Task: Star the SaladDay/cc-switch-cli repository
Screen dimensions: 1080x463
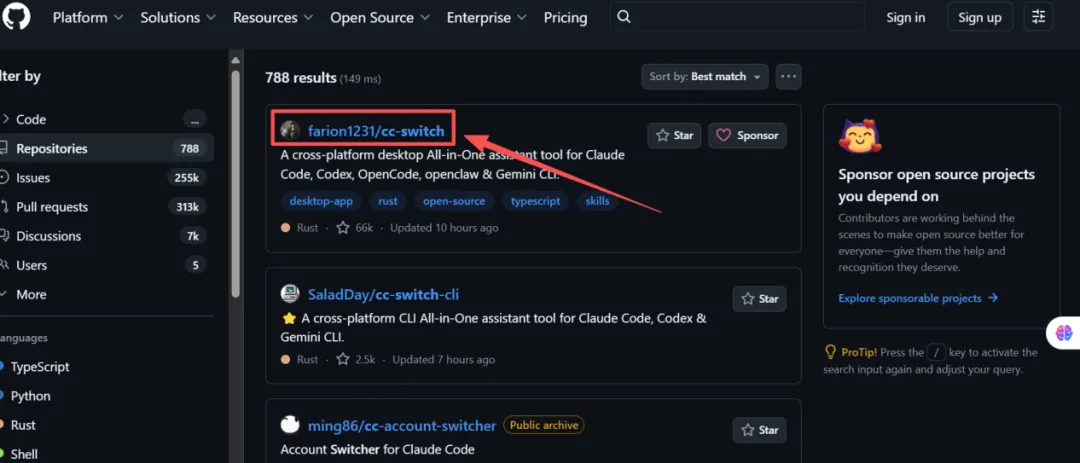Action: [x=760, y=299]
